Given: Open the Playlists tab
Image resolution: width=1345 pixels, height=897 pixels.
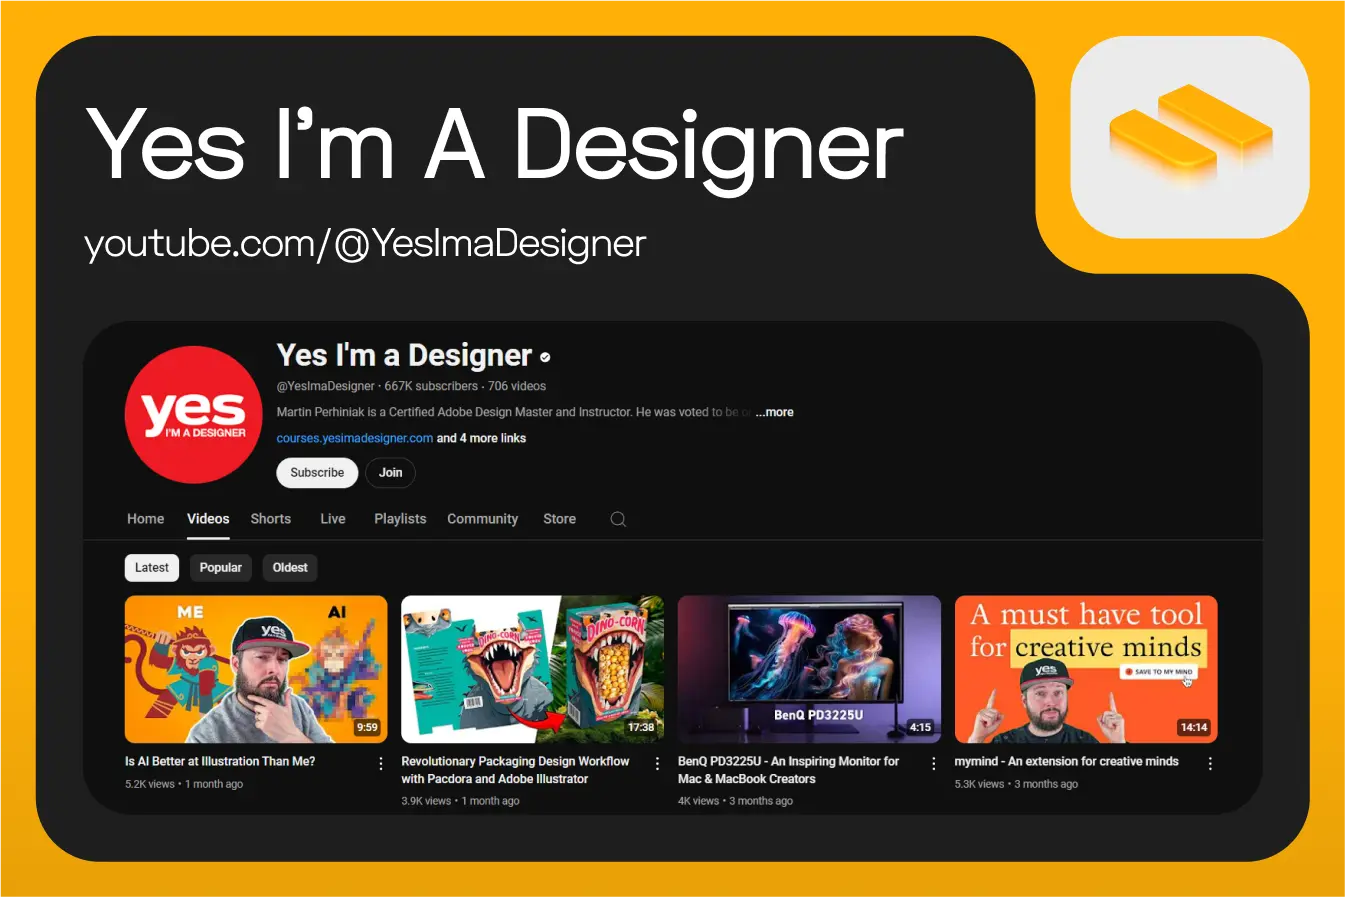Looking at the screenshot, I should tap(399, 519).
